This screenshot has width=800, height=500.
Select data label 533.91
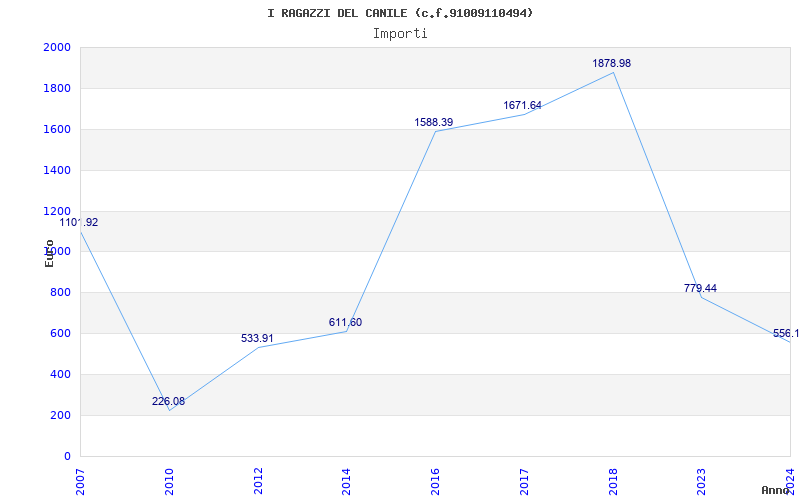[257, 338]
